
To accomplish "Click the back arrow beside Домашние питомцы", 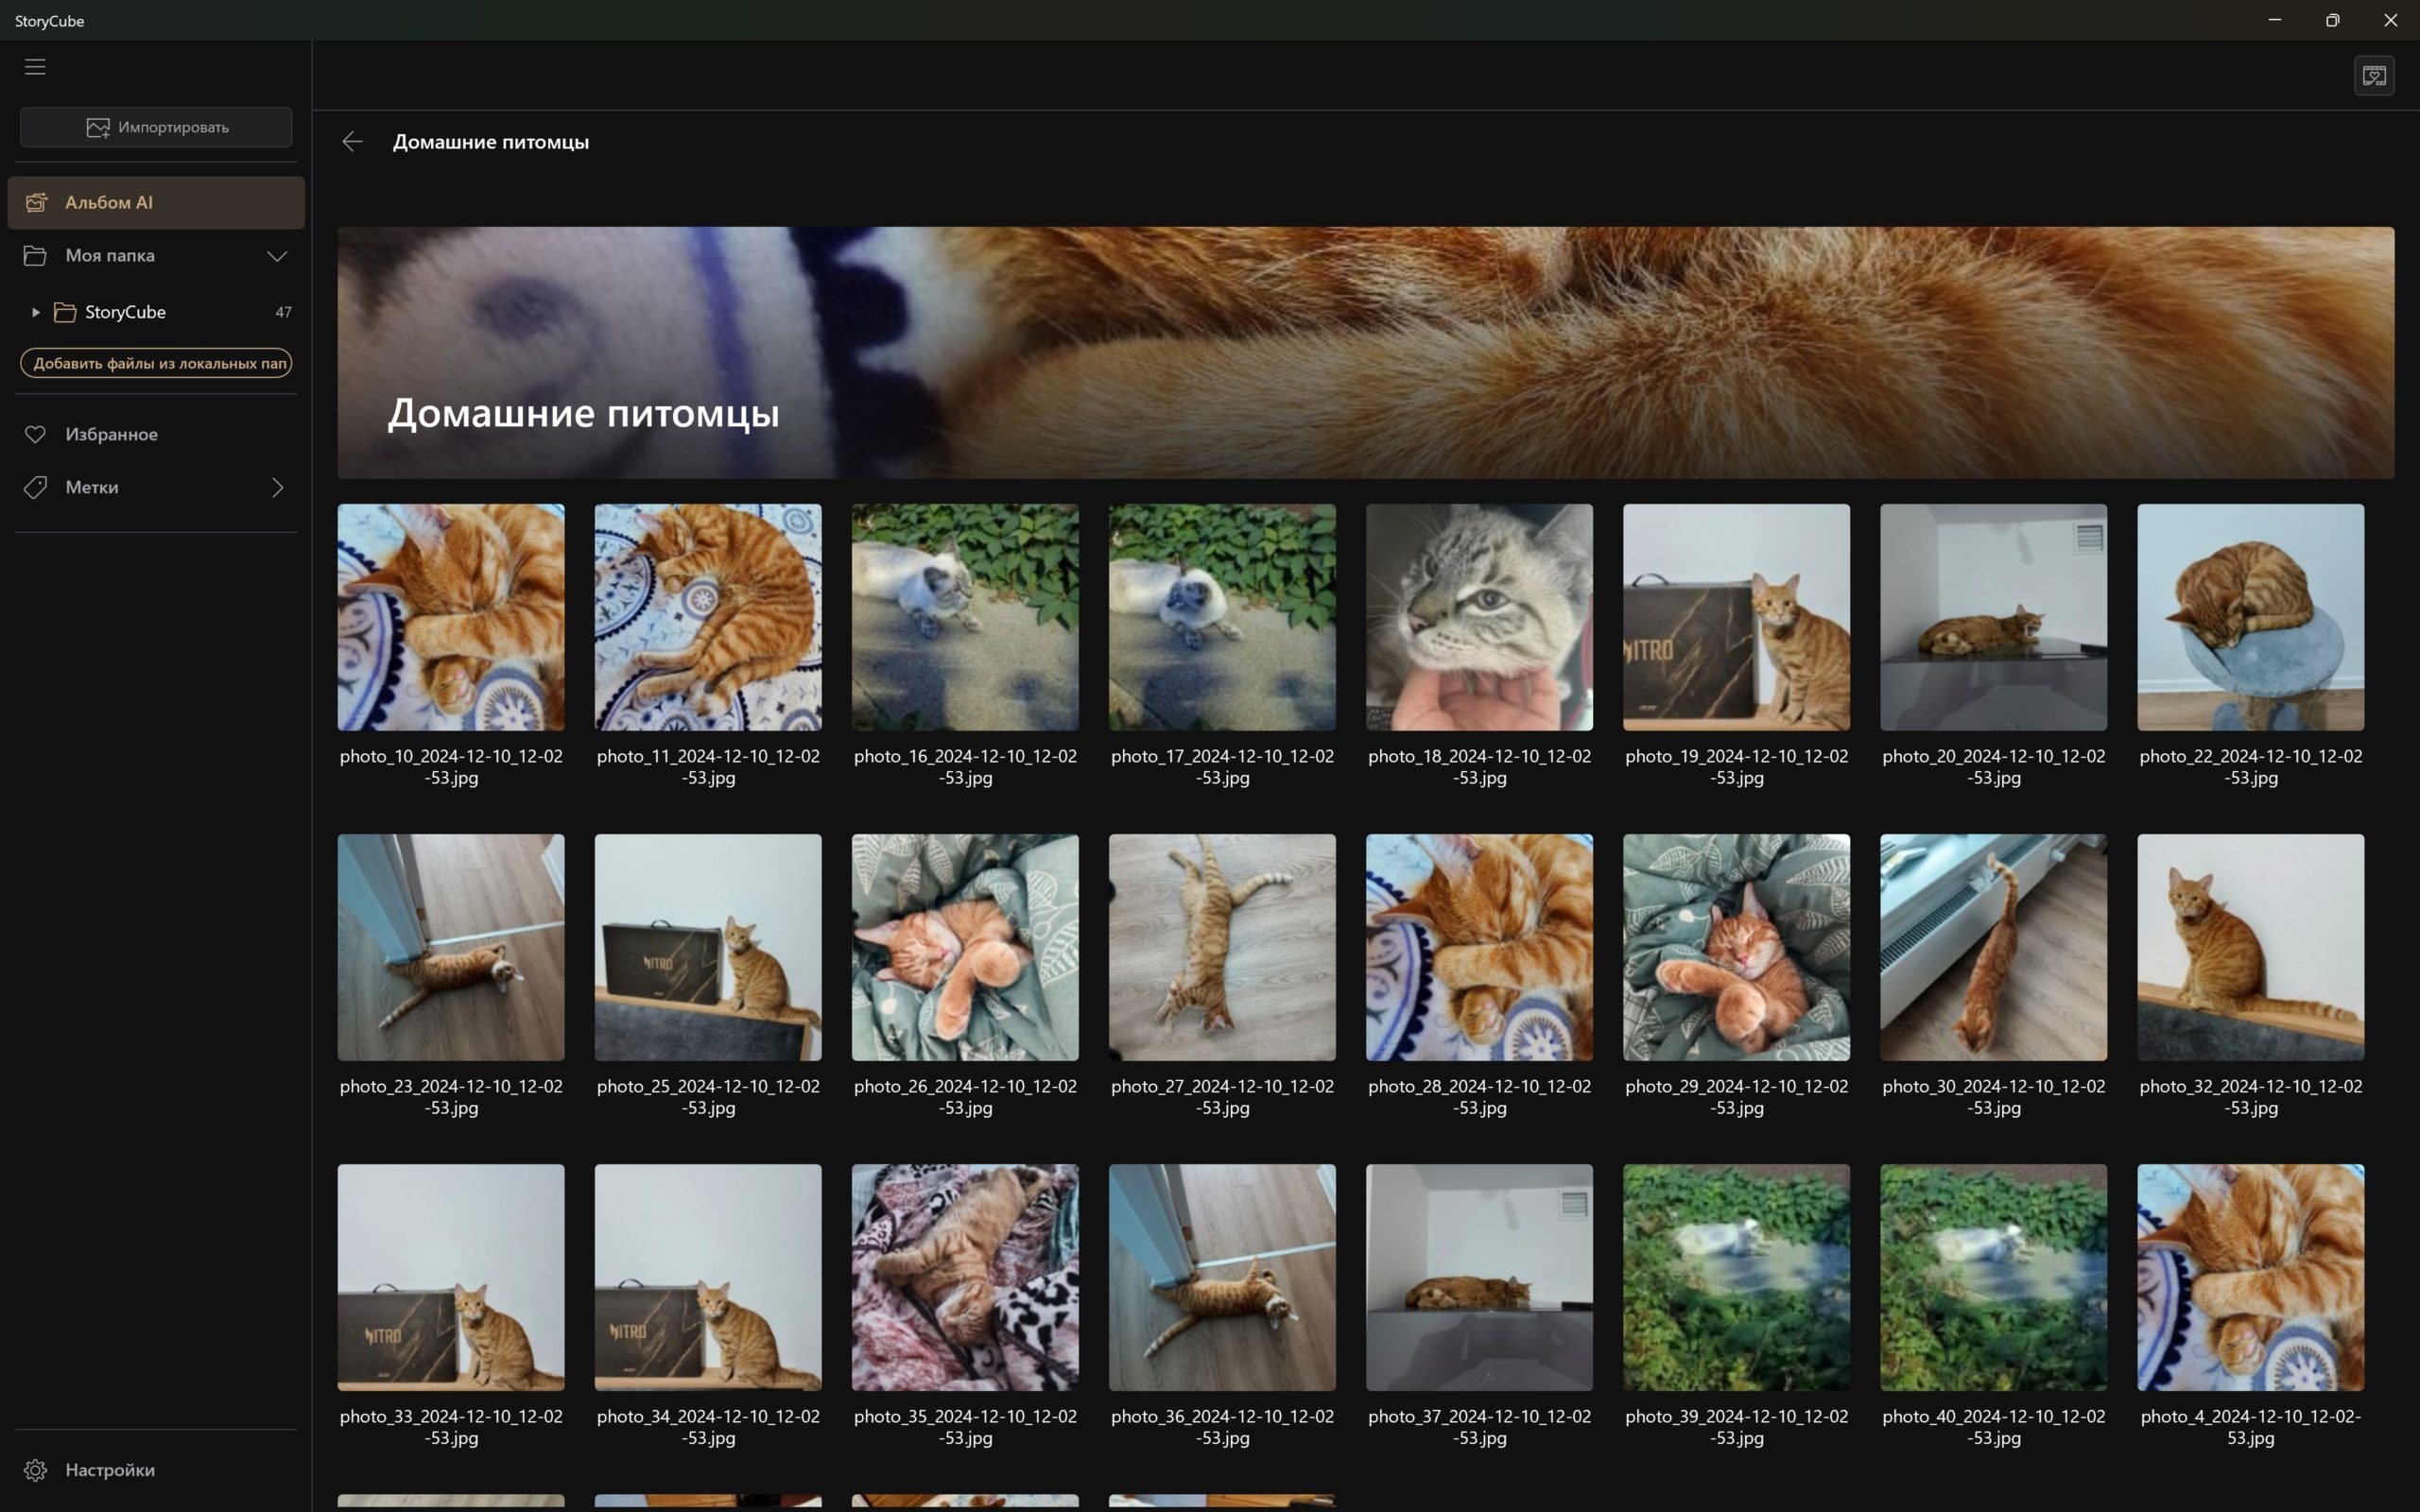I will pyautogui.click(x=352, y=142).
